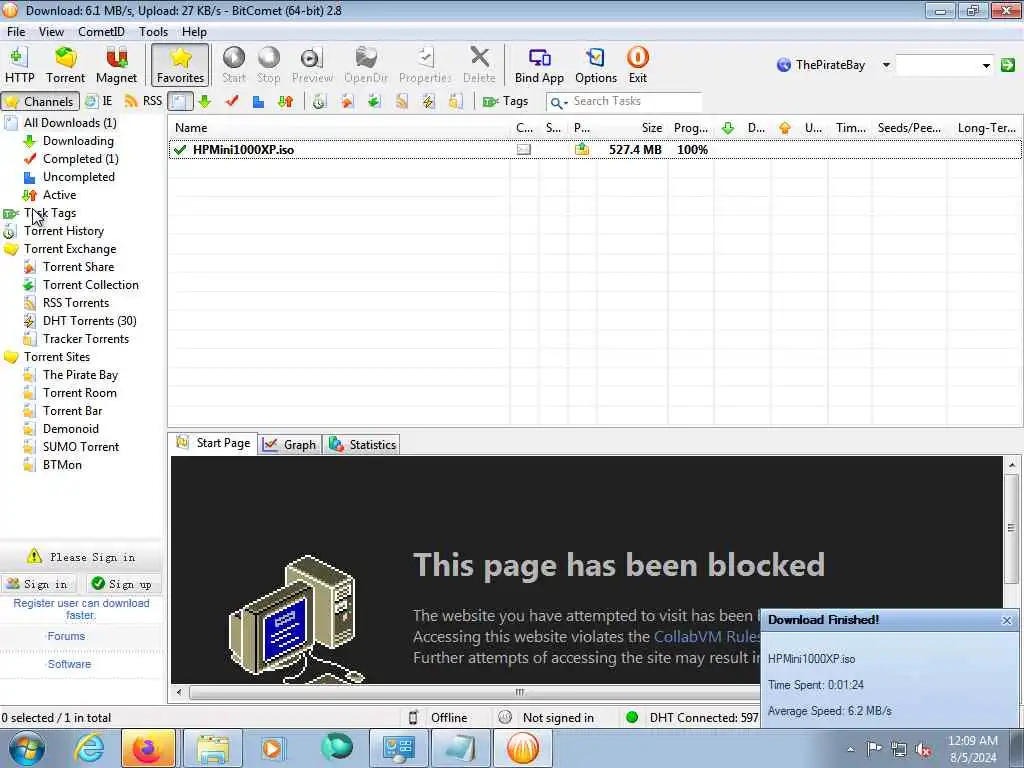Toggle the all-tasks list view button

180,101
